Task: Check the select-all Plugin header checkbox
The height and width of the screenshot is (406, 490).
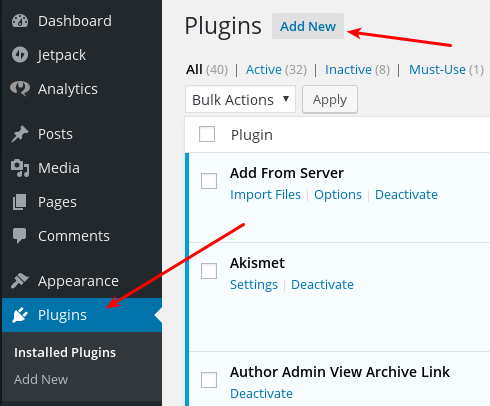Action: tap(207, 134)
